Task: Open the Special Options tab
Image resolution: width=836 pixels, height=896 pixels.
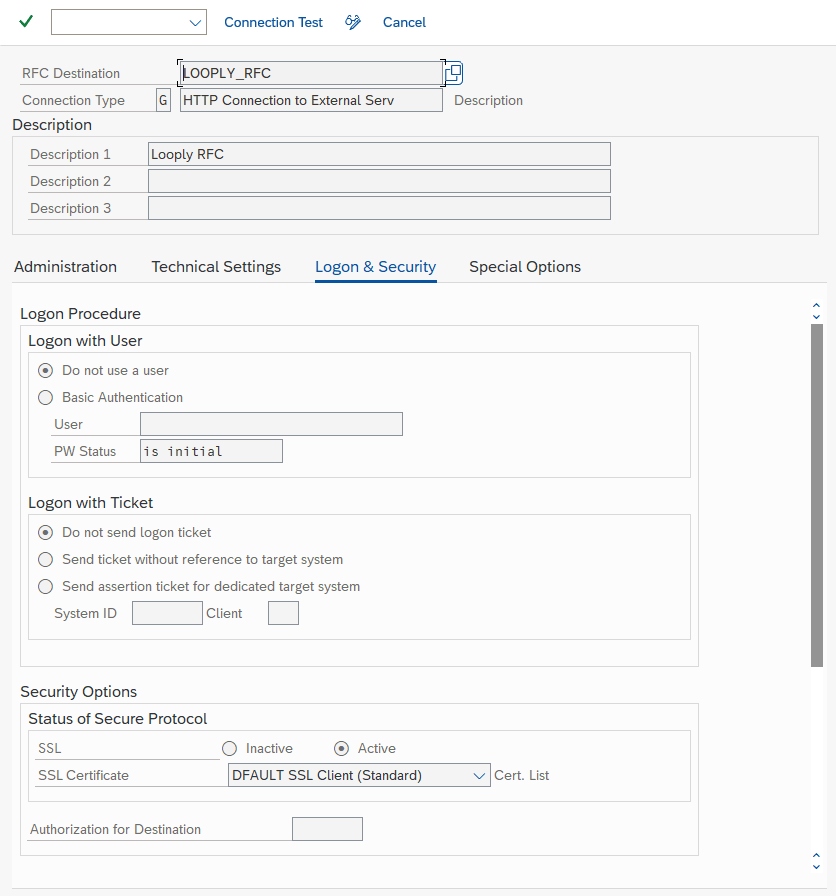Action: (x=525, y=267)
